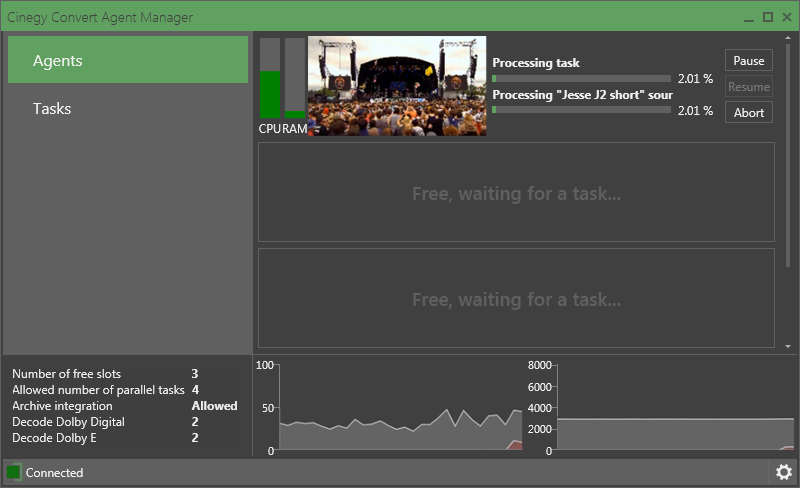Viewport: 800px width, 488px height.
Task: Abort the current task
Action: [748, 112]
